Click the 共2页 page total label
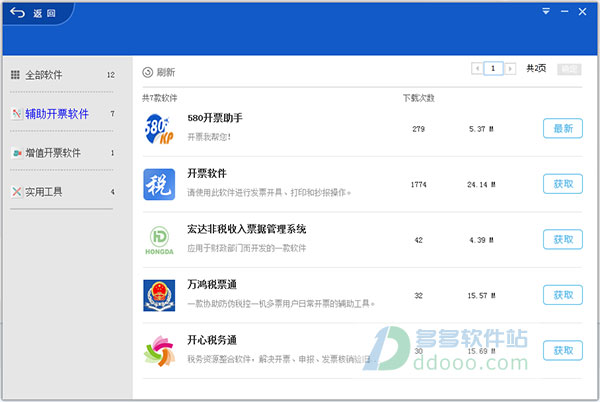 [536, 68]
